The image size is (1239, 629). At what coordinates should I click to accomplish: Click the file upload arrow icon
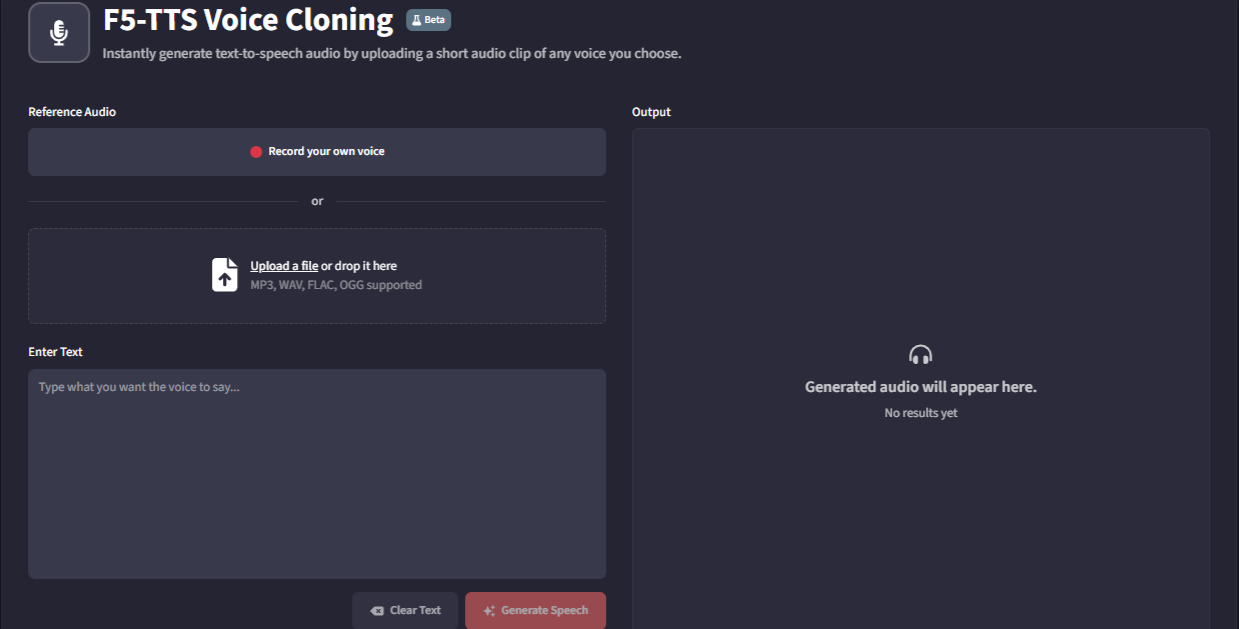click(x=225, y=275)
